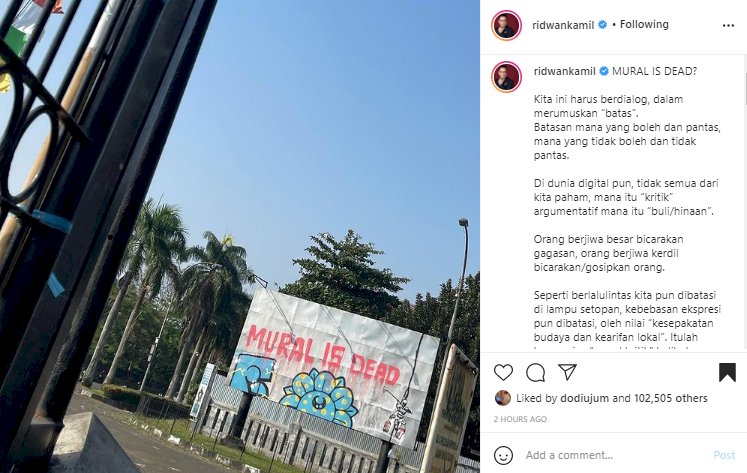Click verified badge in caption username

click(604, 71)
